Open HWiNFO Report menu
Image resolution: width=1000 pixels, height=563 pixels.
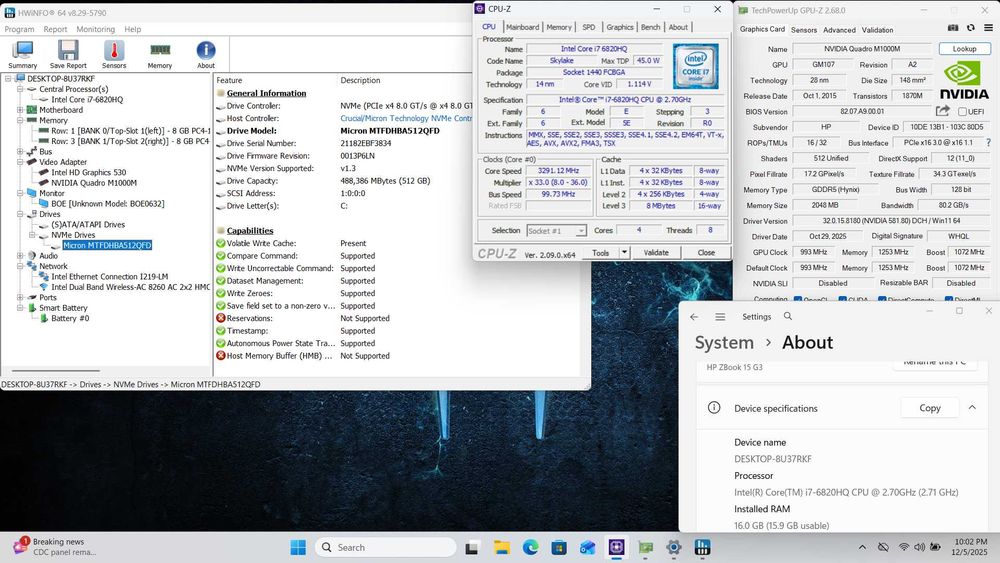click(55, 29)
